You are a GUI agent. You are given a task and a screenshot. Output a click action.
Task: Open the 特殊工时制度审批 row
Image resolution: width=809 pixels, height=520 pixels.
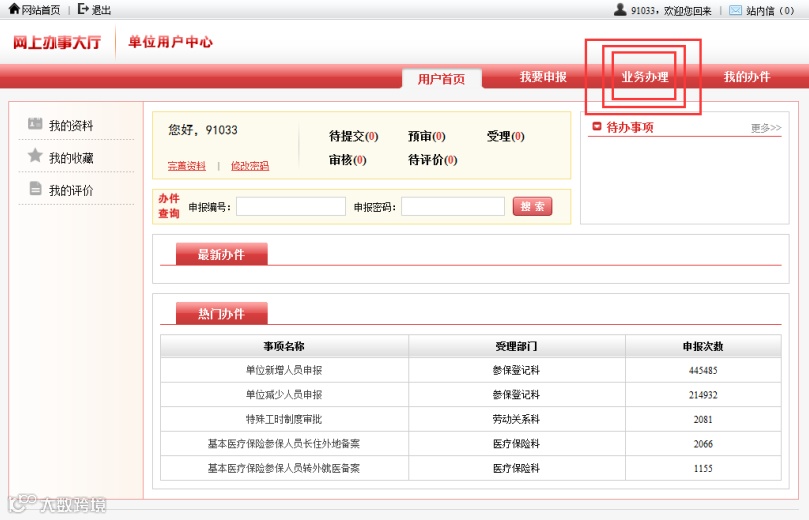(x=284, y=419)
